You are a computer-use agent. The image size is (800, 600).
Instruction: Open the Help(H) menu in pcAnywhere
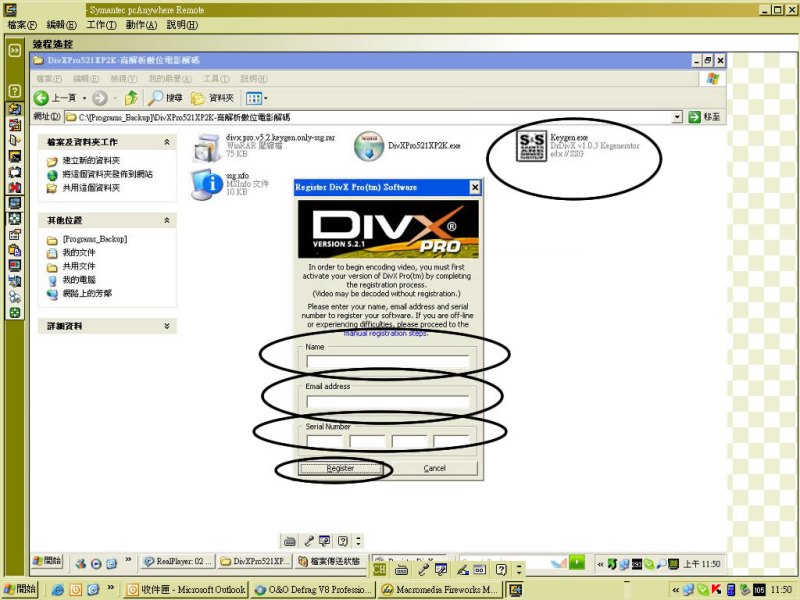point(182,25)
